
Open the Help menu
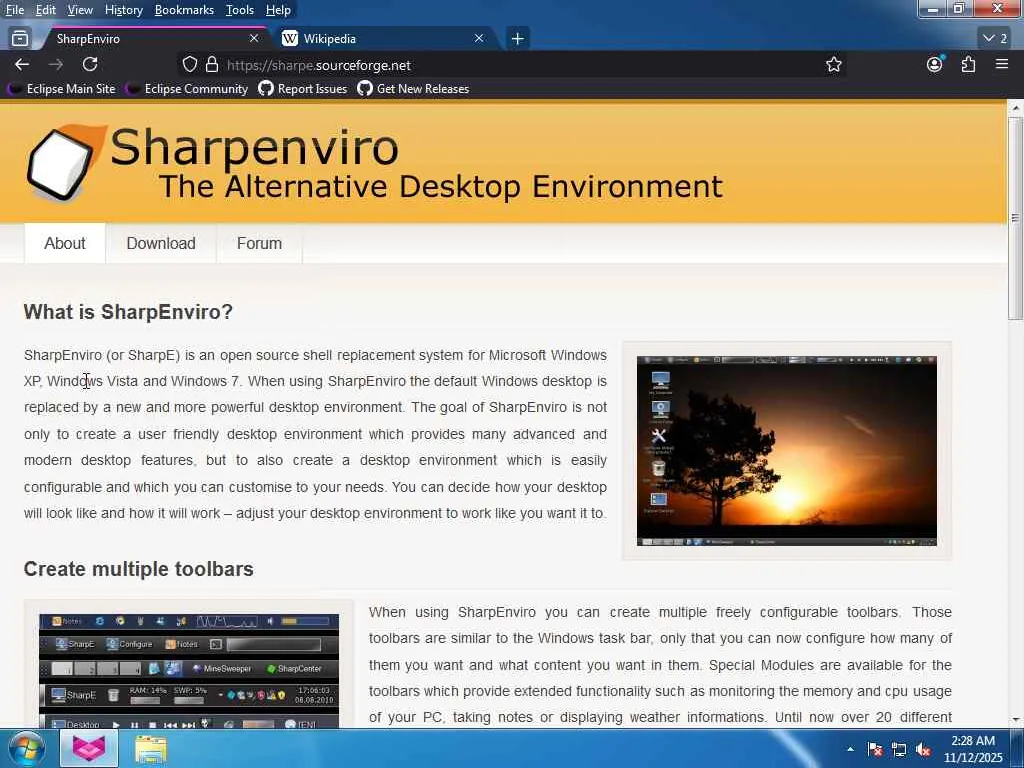coord(278,10)
